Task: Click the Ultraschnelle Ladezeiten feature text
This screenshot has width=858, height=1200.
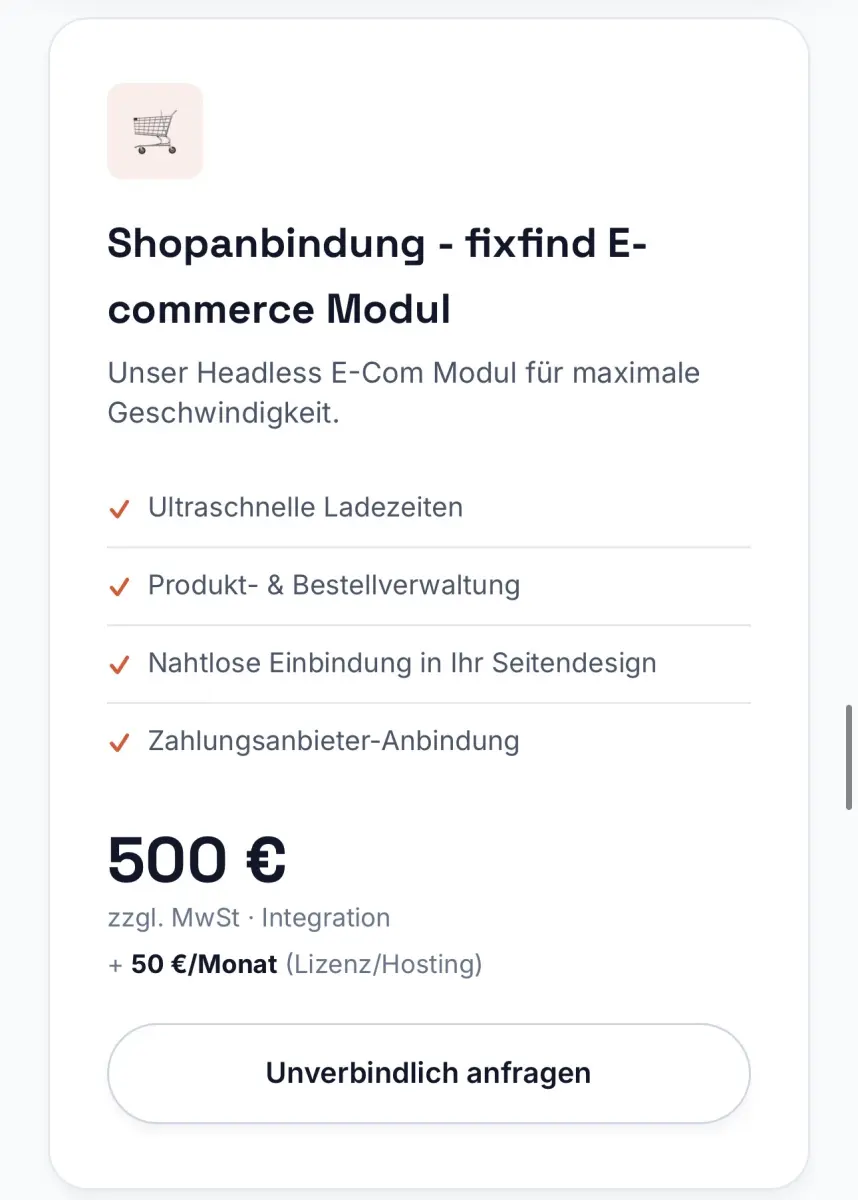Action: coord(305,507)
